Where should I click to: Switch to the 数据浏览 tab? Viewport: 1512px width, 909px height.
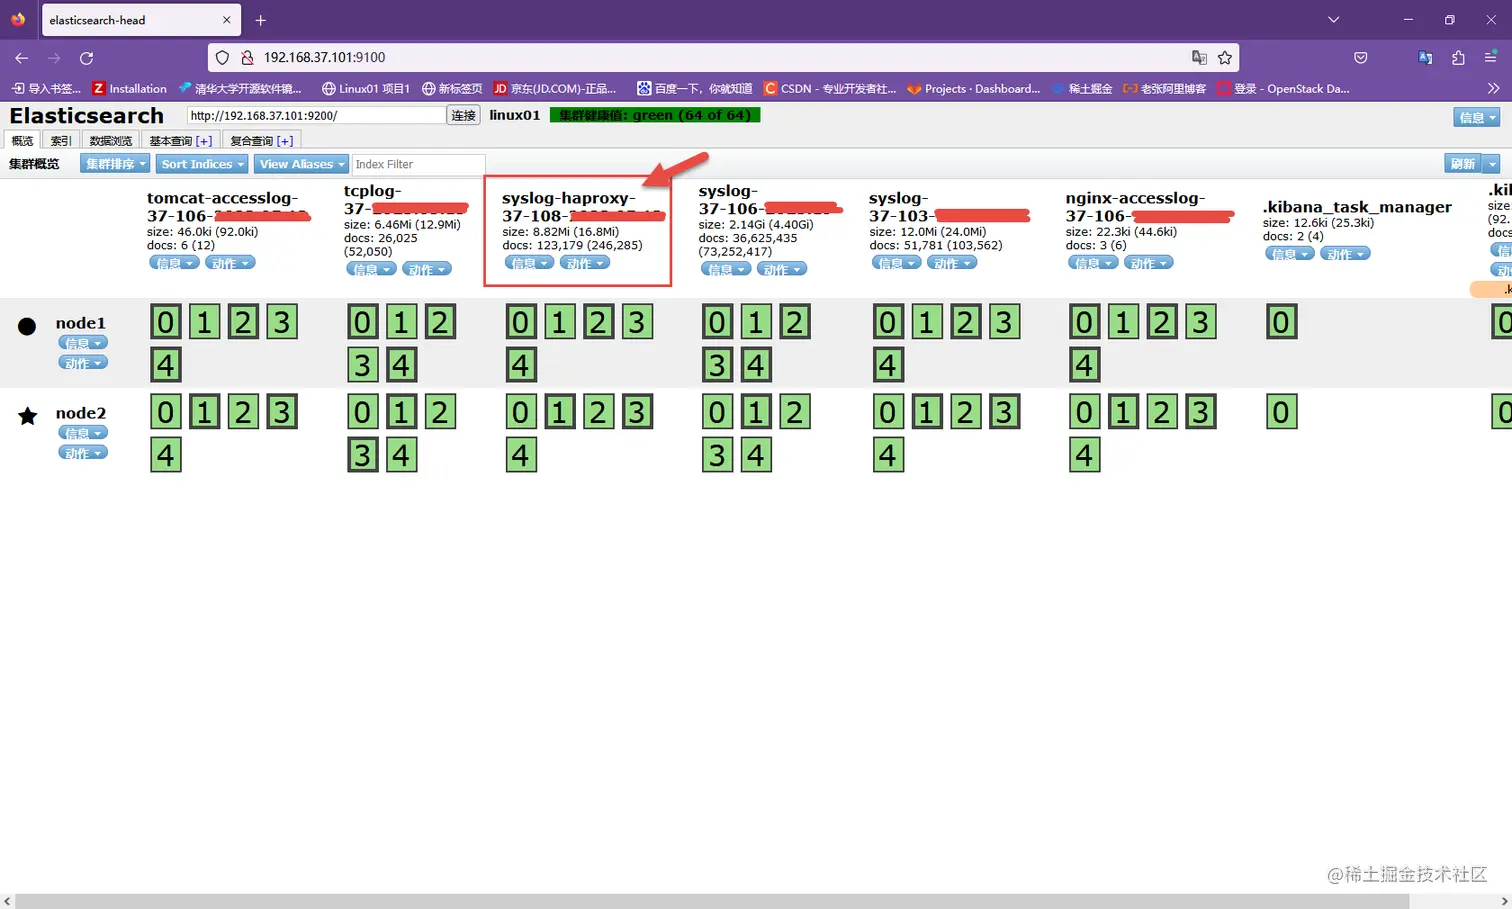111,141
